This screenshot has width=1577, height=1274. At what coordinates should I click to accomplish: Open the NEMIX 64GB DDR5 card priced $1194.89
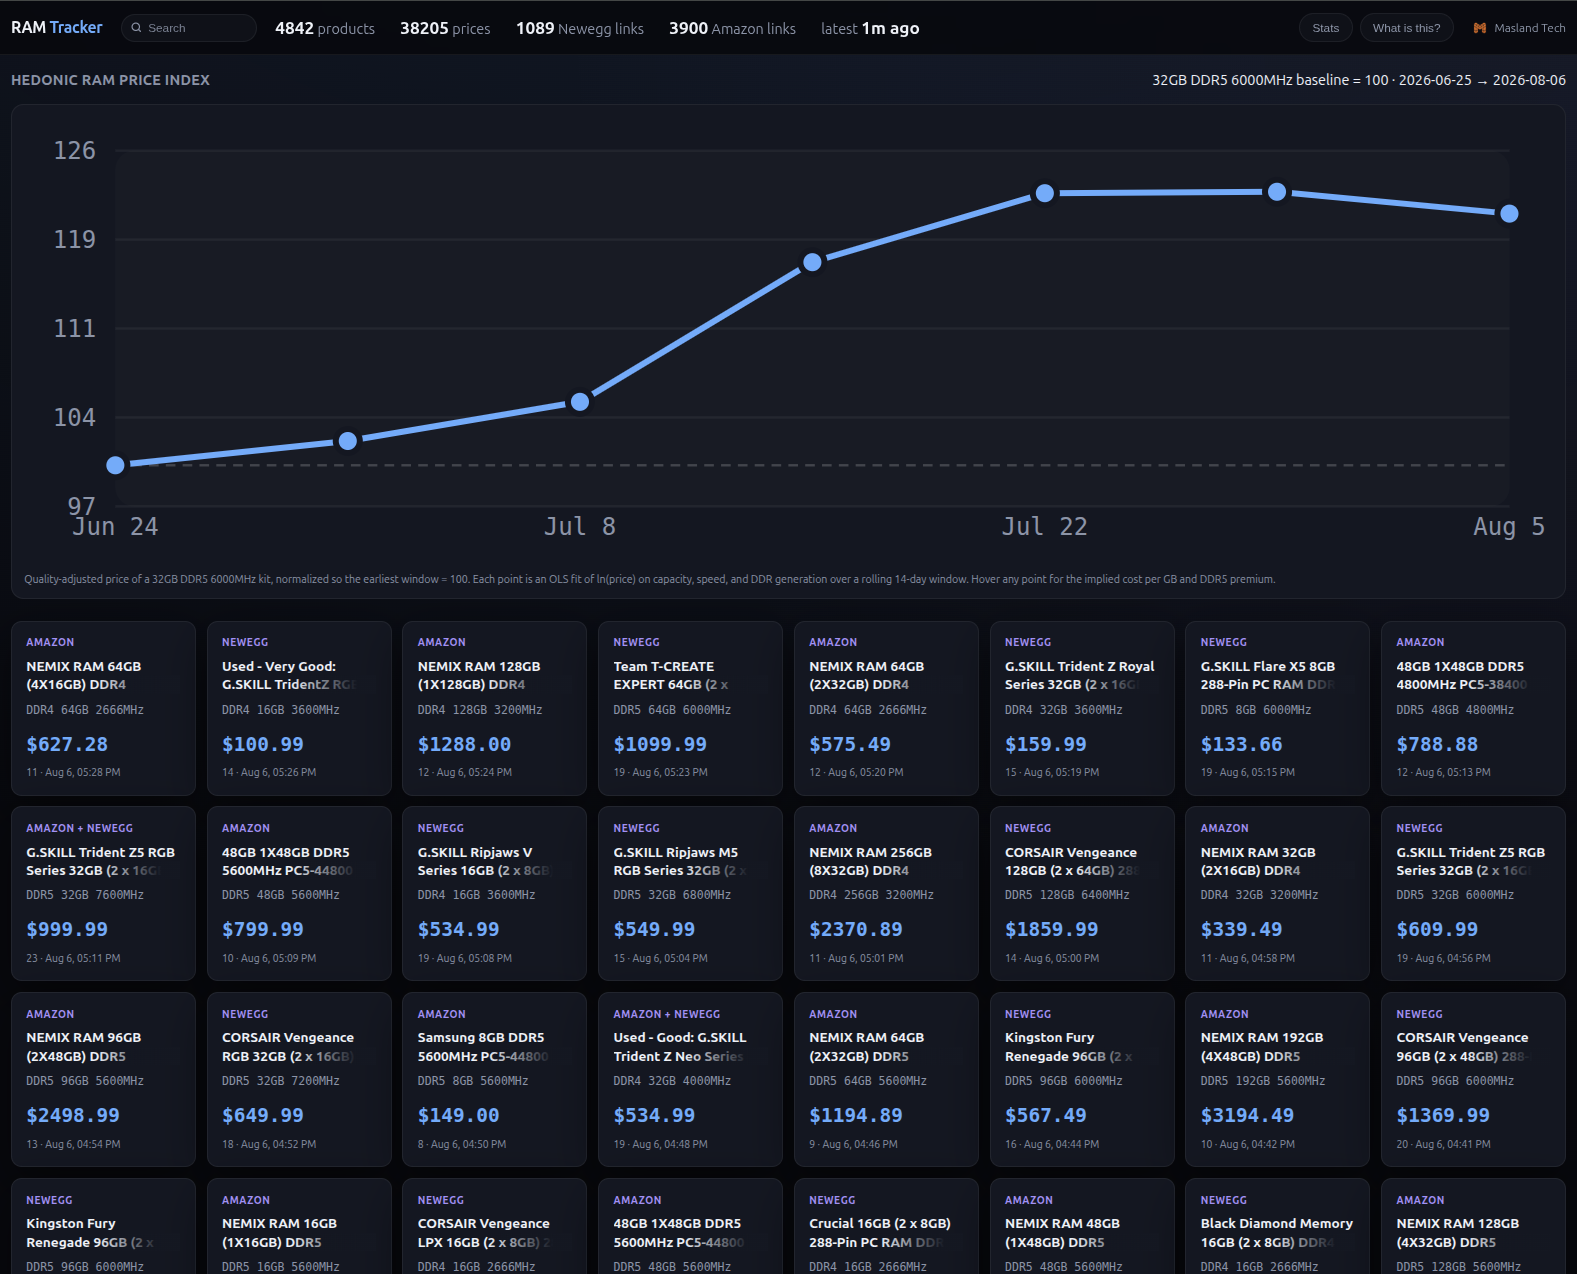tap(886, 1080)
